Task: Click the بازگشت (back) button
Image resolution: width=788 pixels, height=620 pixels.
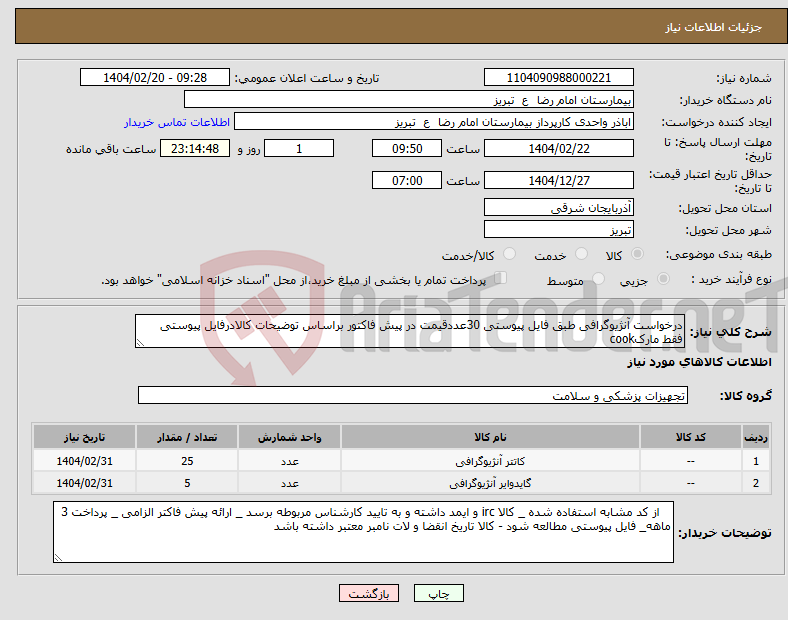Action: (x=369, y=593)
